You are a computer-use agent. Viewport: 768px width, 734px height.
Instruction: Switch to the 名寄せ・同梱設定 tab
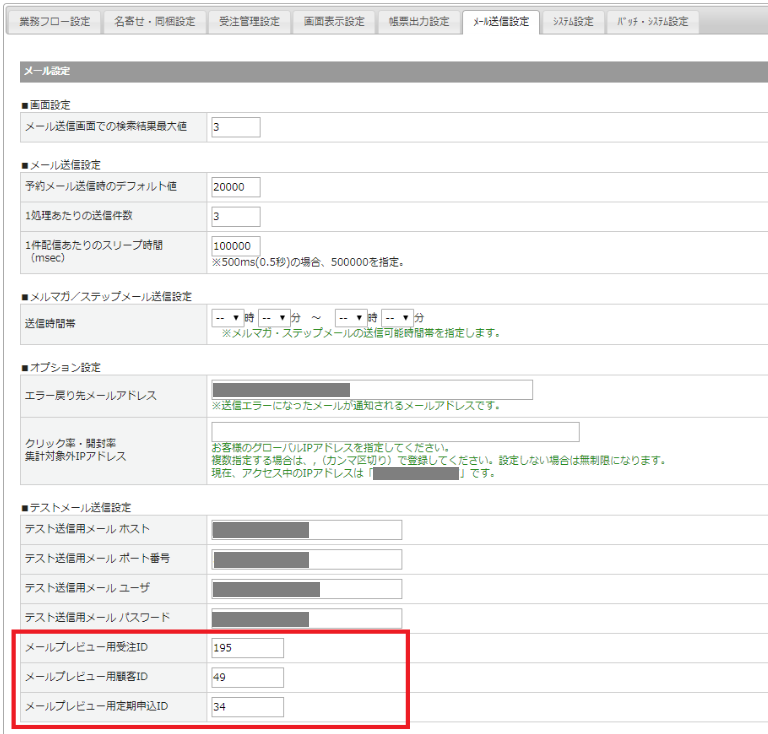[x=154, y=22]
